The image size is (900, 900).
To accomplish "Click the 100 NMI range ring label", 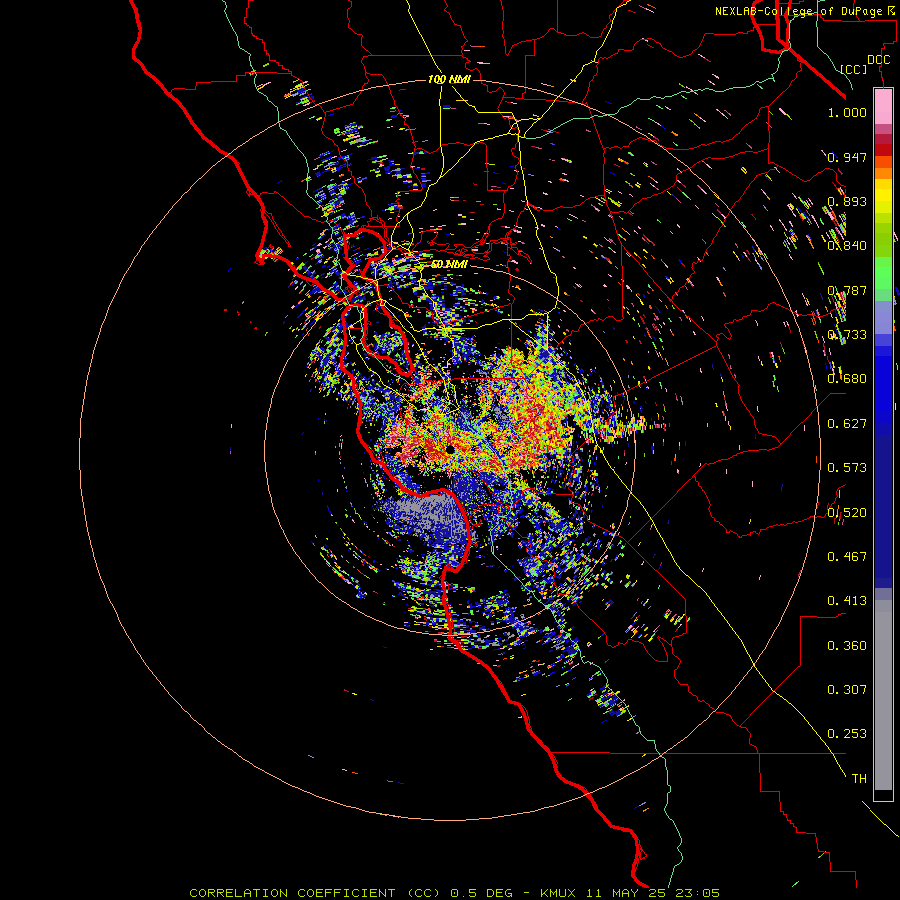I will click(x=449, y=79).
